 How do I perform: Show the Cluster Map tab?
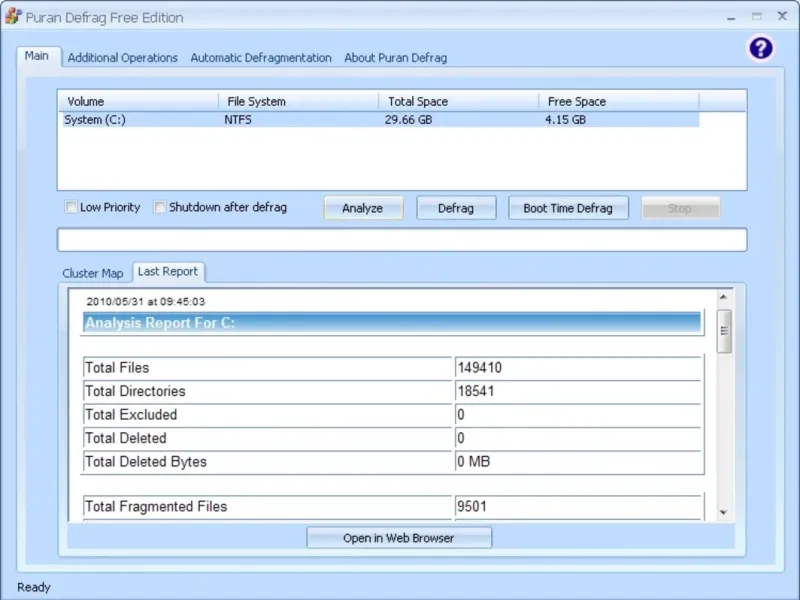(92, 273)
